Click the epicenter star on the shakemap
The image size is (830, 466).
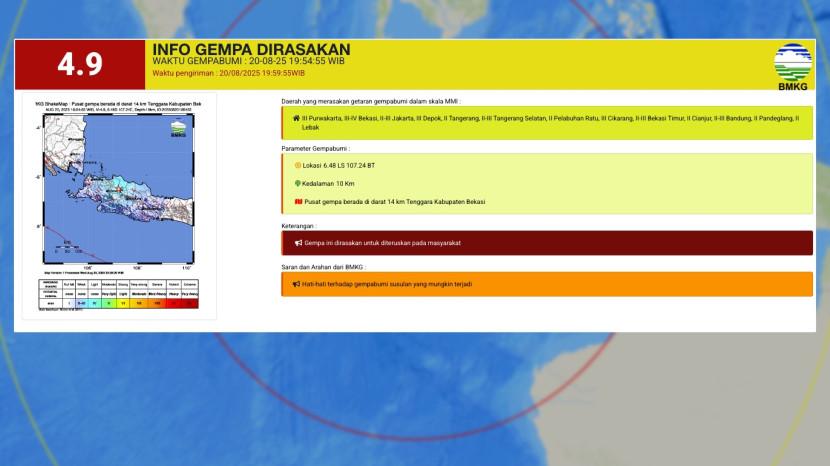click(x=117, y=187)
